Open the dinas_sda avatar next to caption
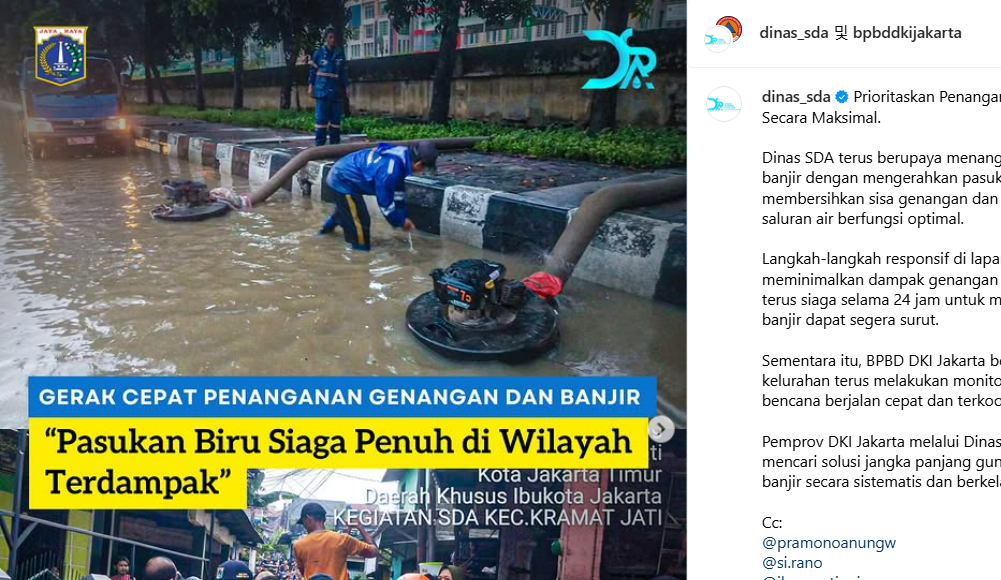The height and width of the screenshot is (580, 1001). click(x=723, y=104)
